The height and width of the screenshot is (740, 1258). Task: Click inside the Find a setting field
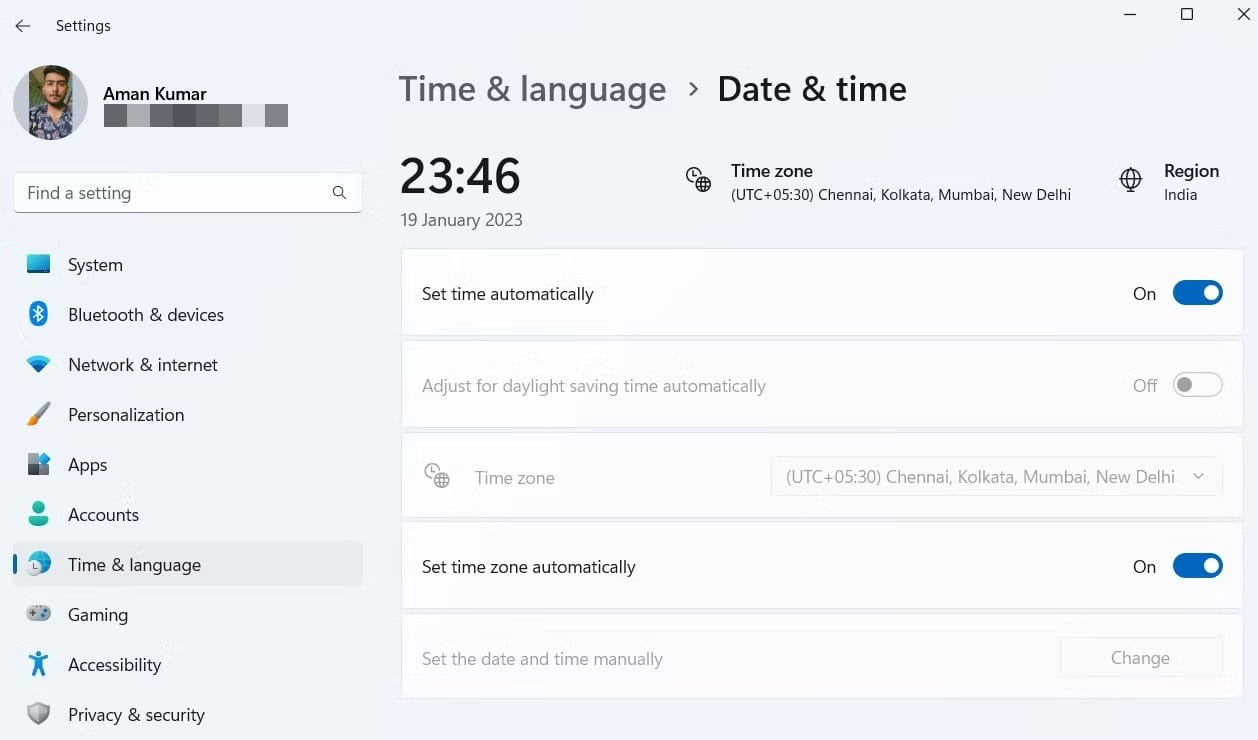coord(150,192)
